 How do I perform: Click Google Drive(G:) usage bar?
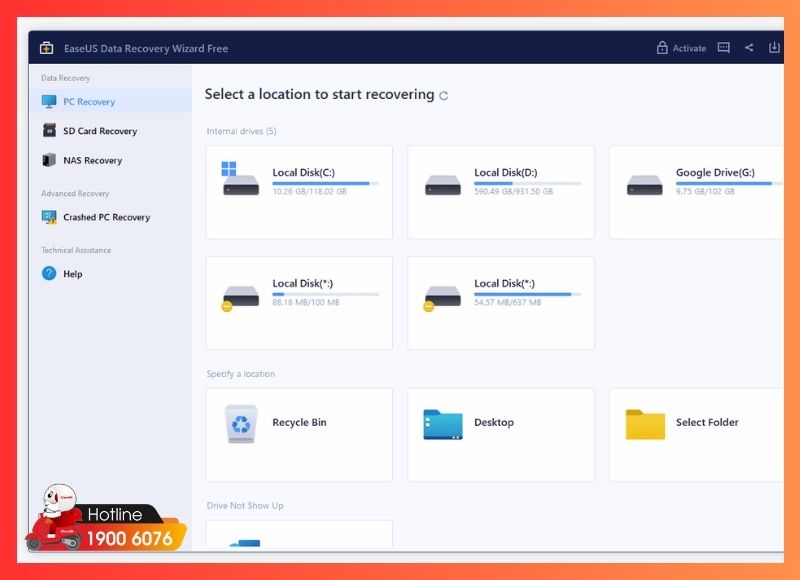[729, 183]
